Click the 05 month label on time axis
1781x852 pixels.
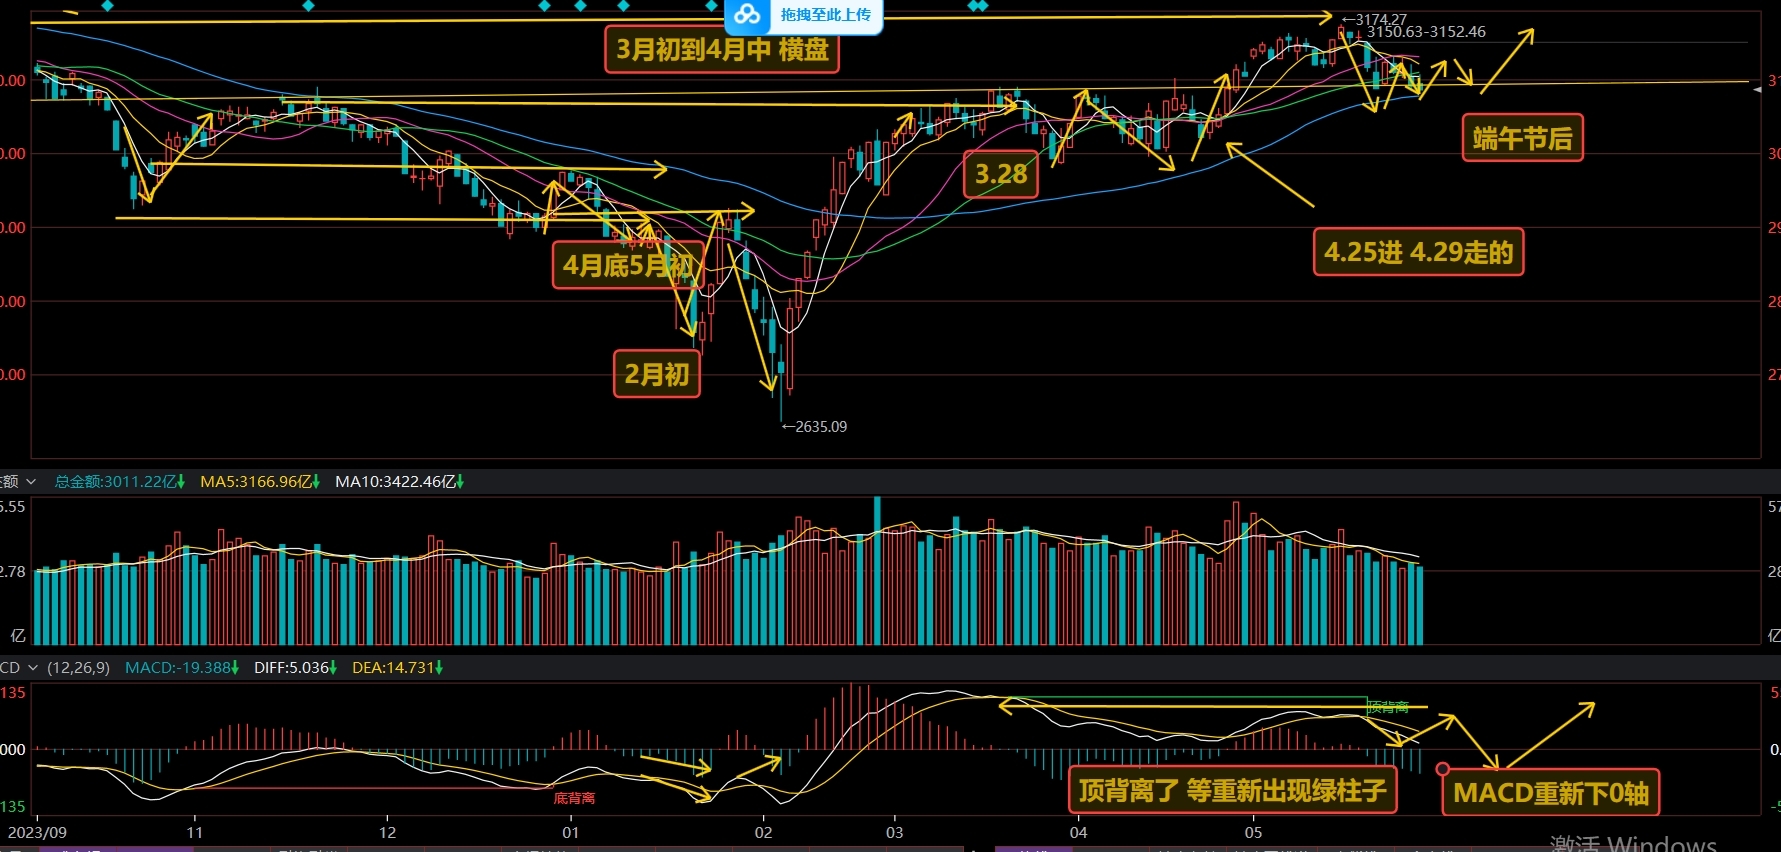point(1253,832)
